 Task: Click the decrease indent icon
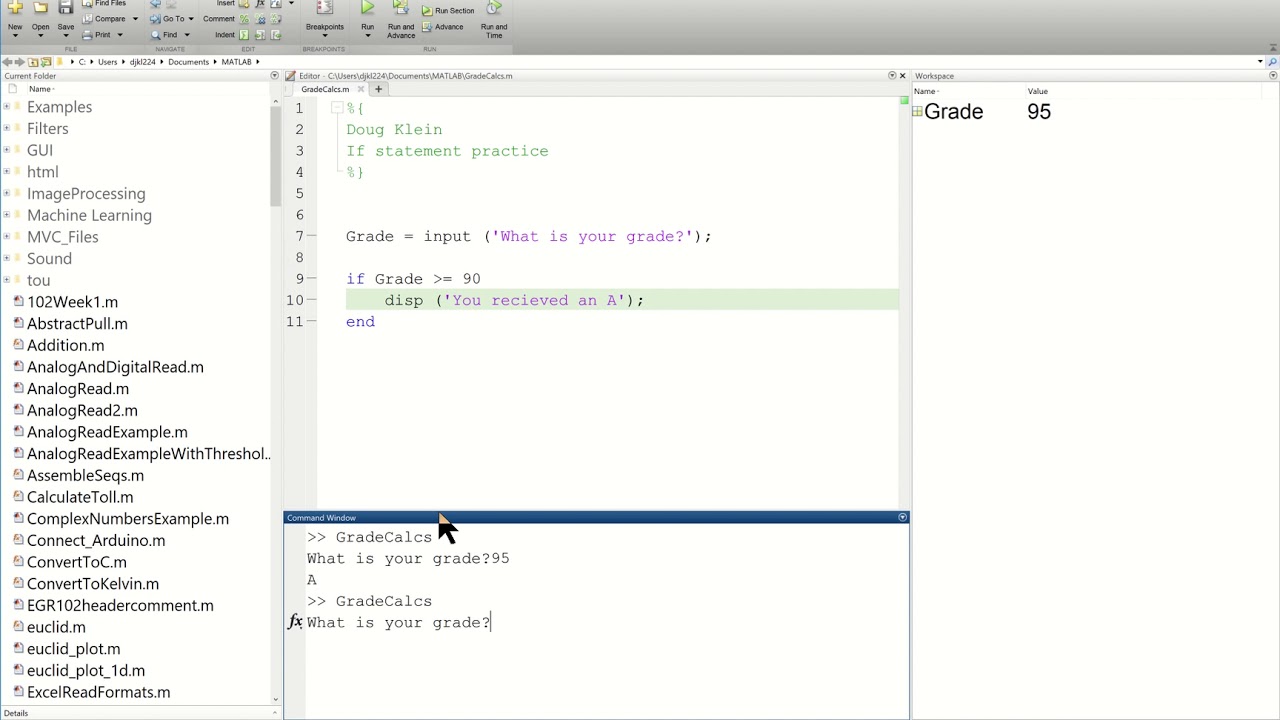pyautogui.click(x=276, y=35)
